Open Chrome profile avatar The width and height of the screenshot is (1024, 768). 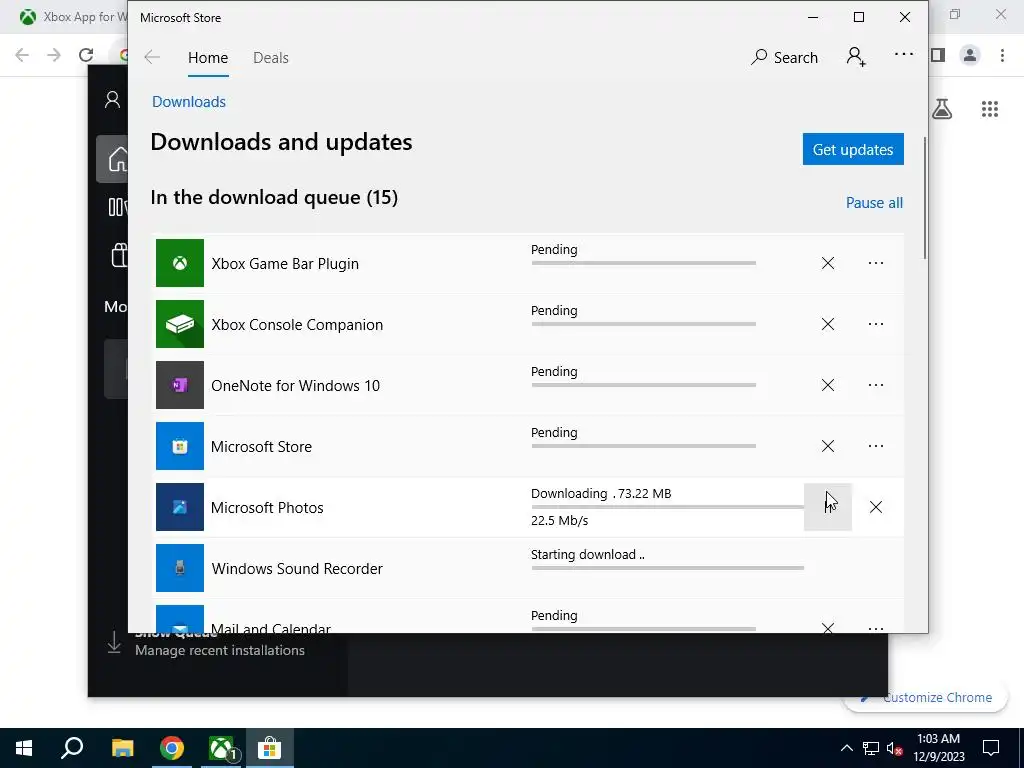pyautogui.click(x=970, y=55)
